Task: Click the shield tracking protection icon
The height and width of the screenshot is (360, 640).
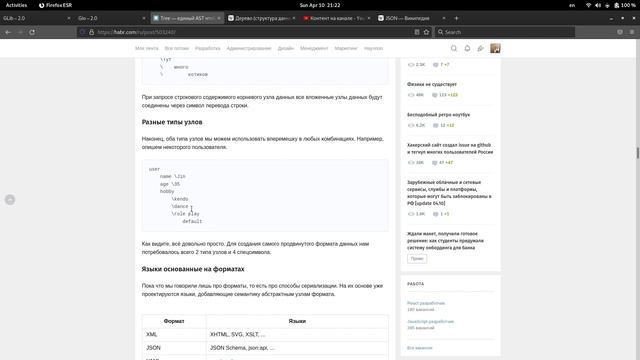Action: click(83, 32)
